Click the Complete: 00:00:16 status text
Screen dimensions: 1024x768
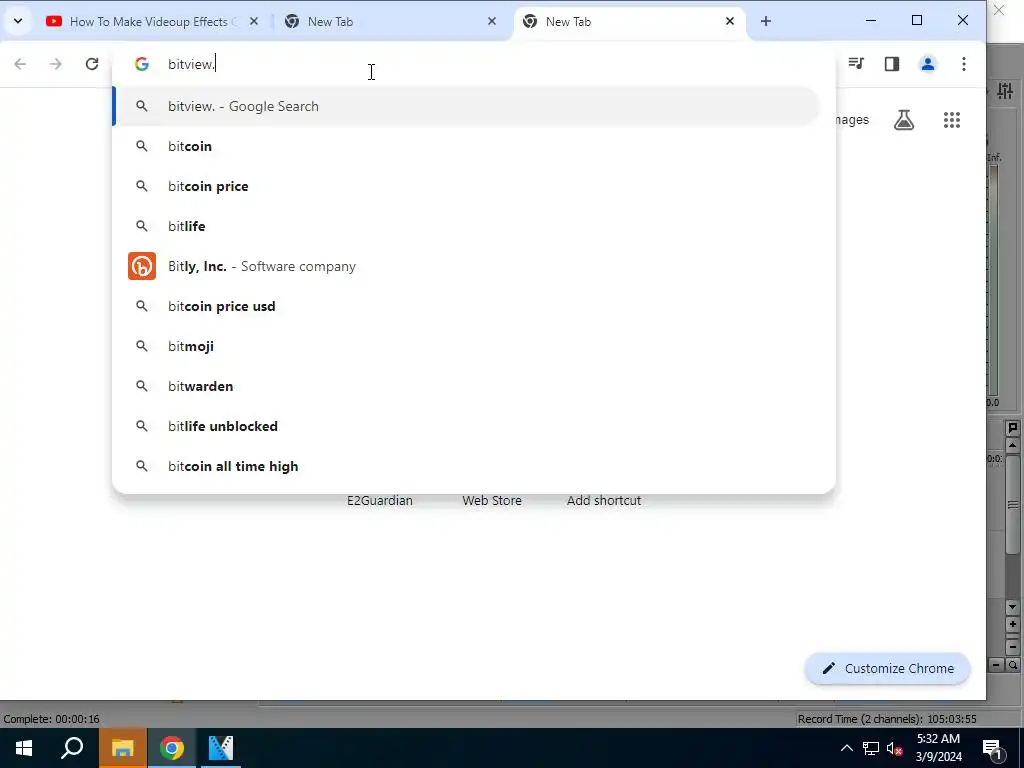(x=52, y=719)
